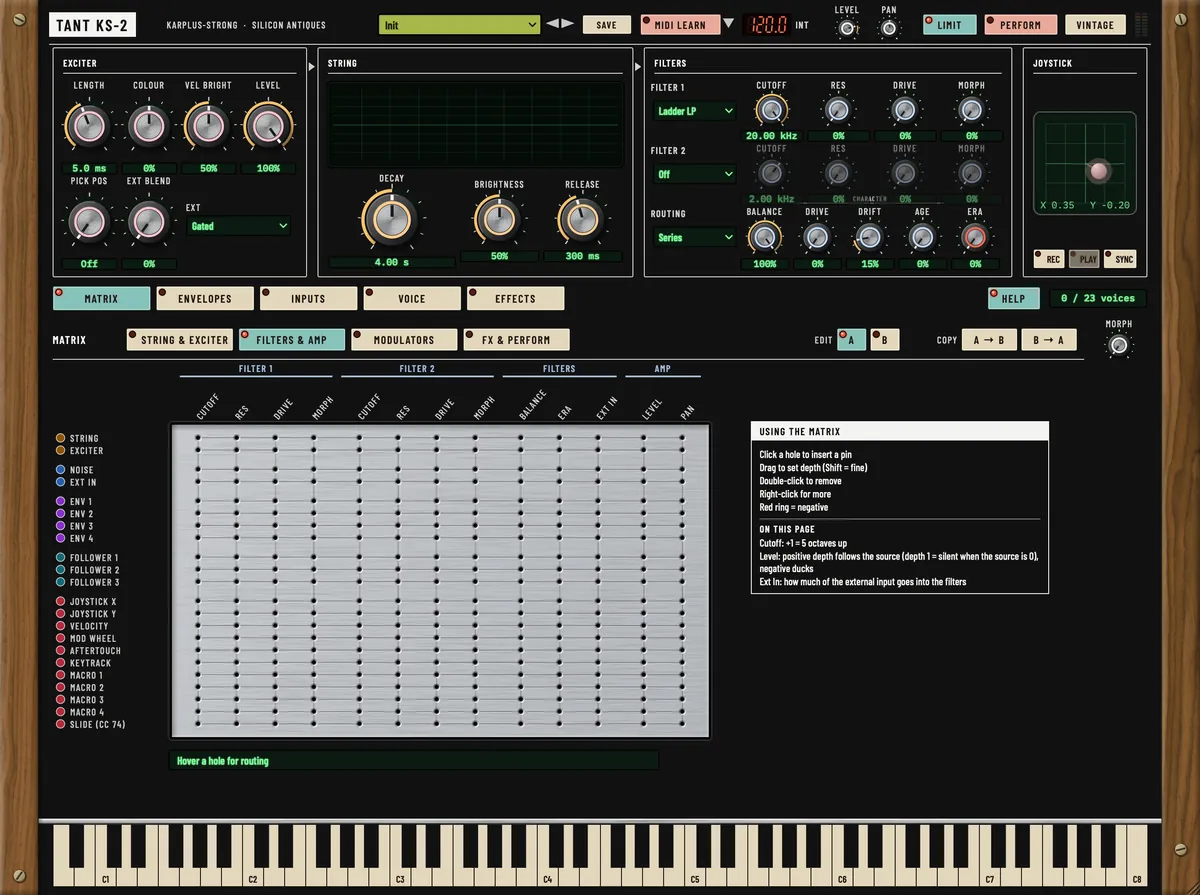Click the Drift knob

(x=869, y=237)
